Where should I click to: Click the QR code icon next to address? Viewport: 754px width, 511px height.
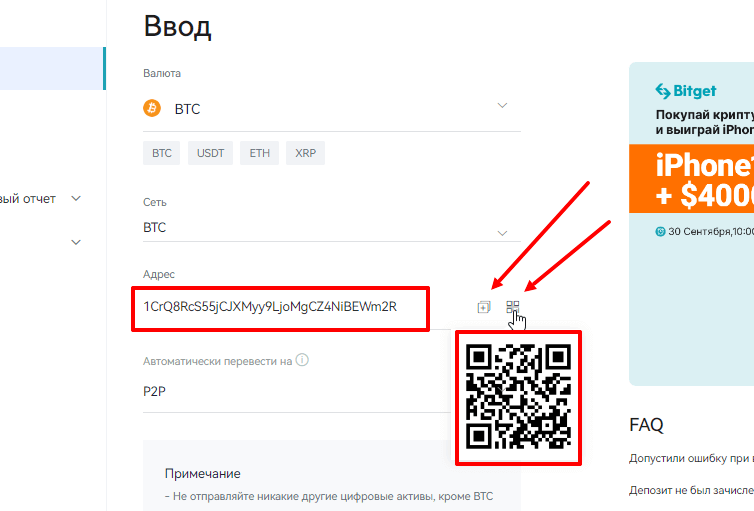tap(513, 307)
